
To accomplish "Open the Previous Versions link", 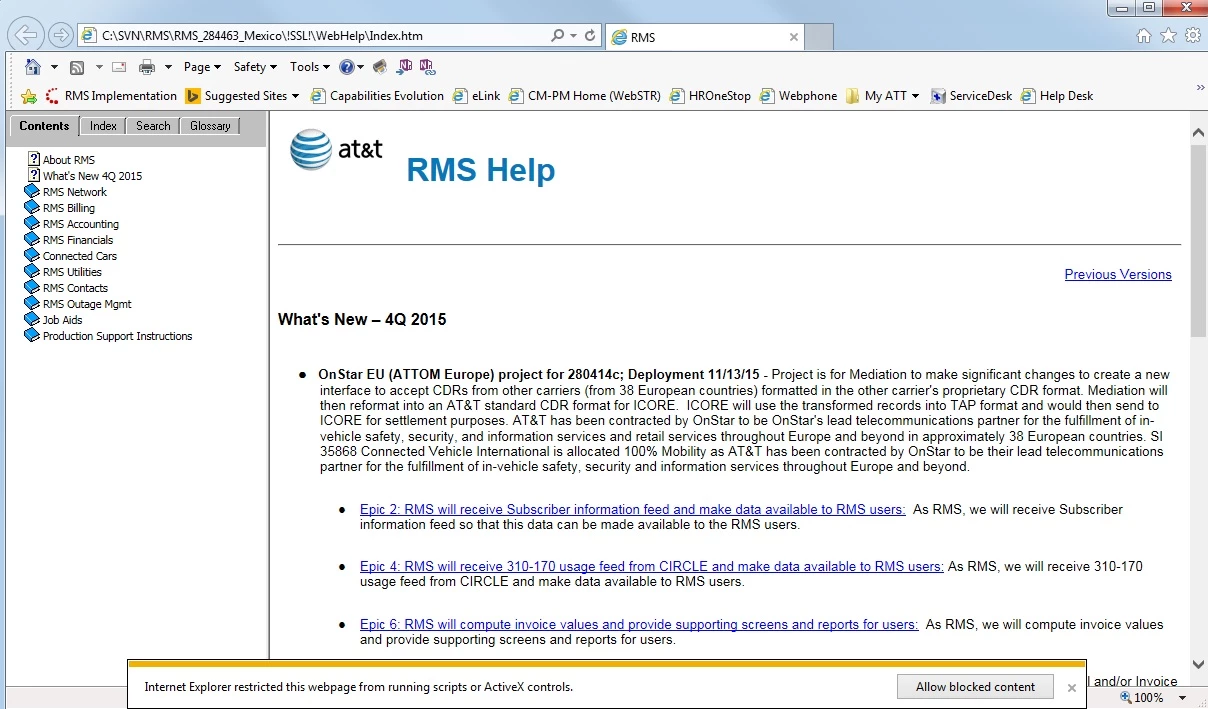I will click(x=1118, y=274).
